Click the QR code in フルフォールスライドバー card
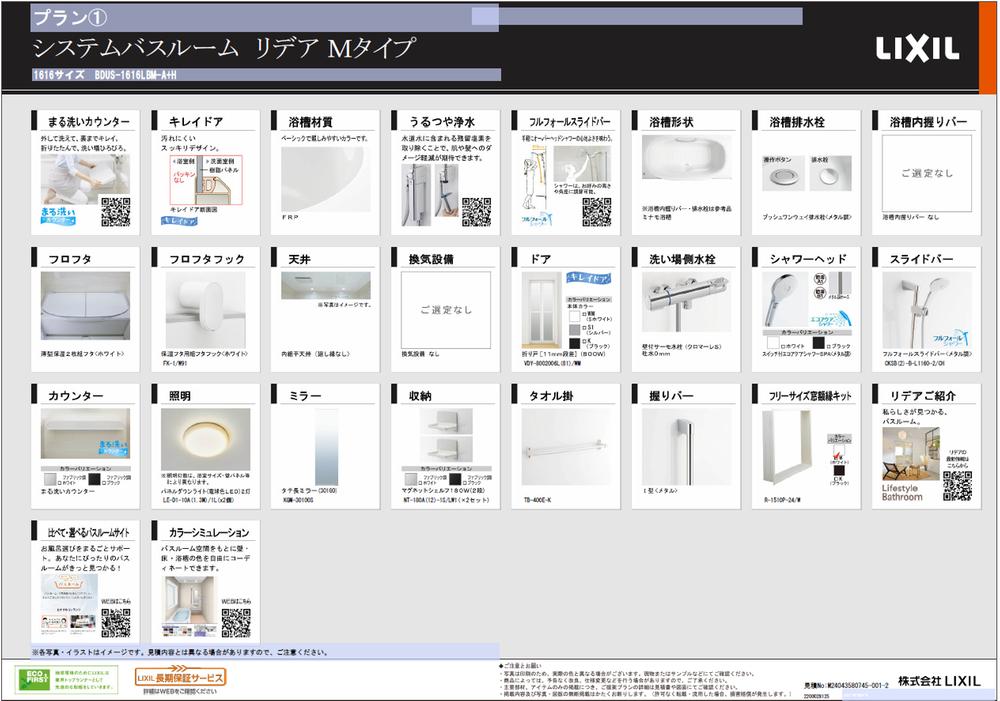 [x=597, y=212]
